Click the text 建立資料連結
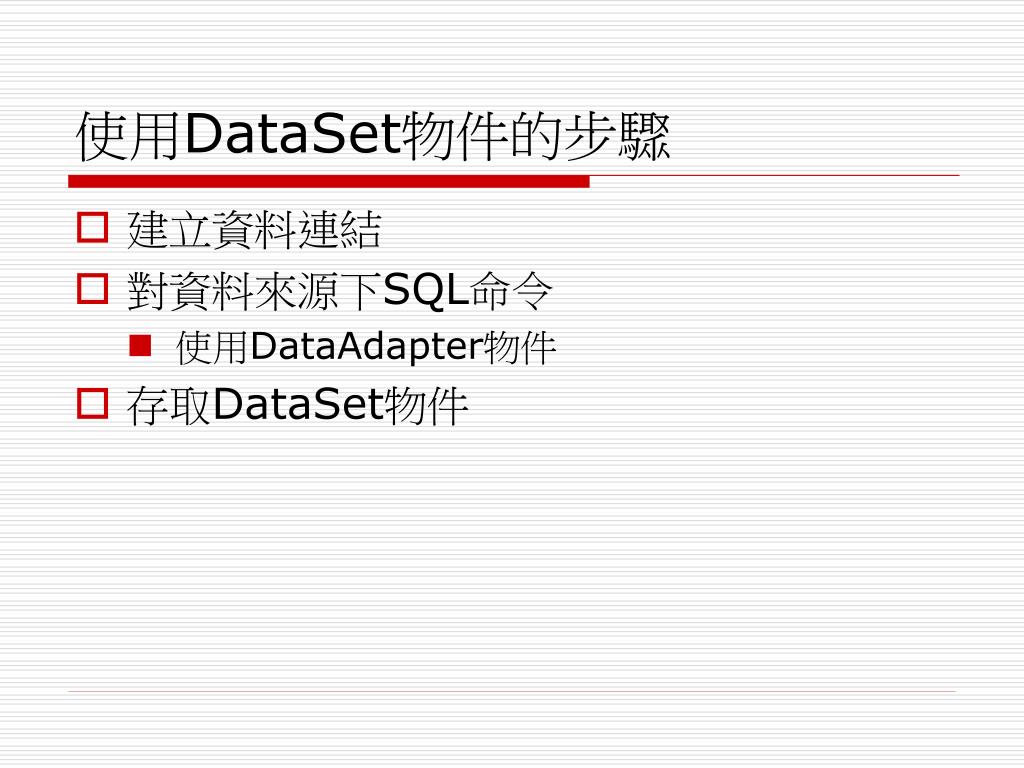1024x768 pixels. [x=254, y=229]
